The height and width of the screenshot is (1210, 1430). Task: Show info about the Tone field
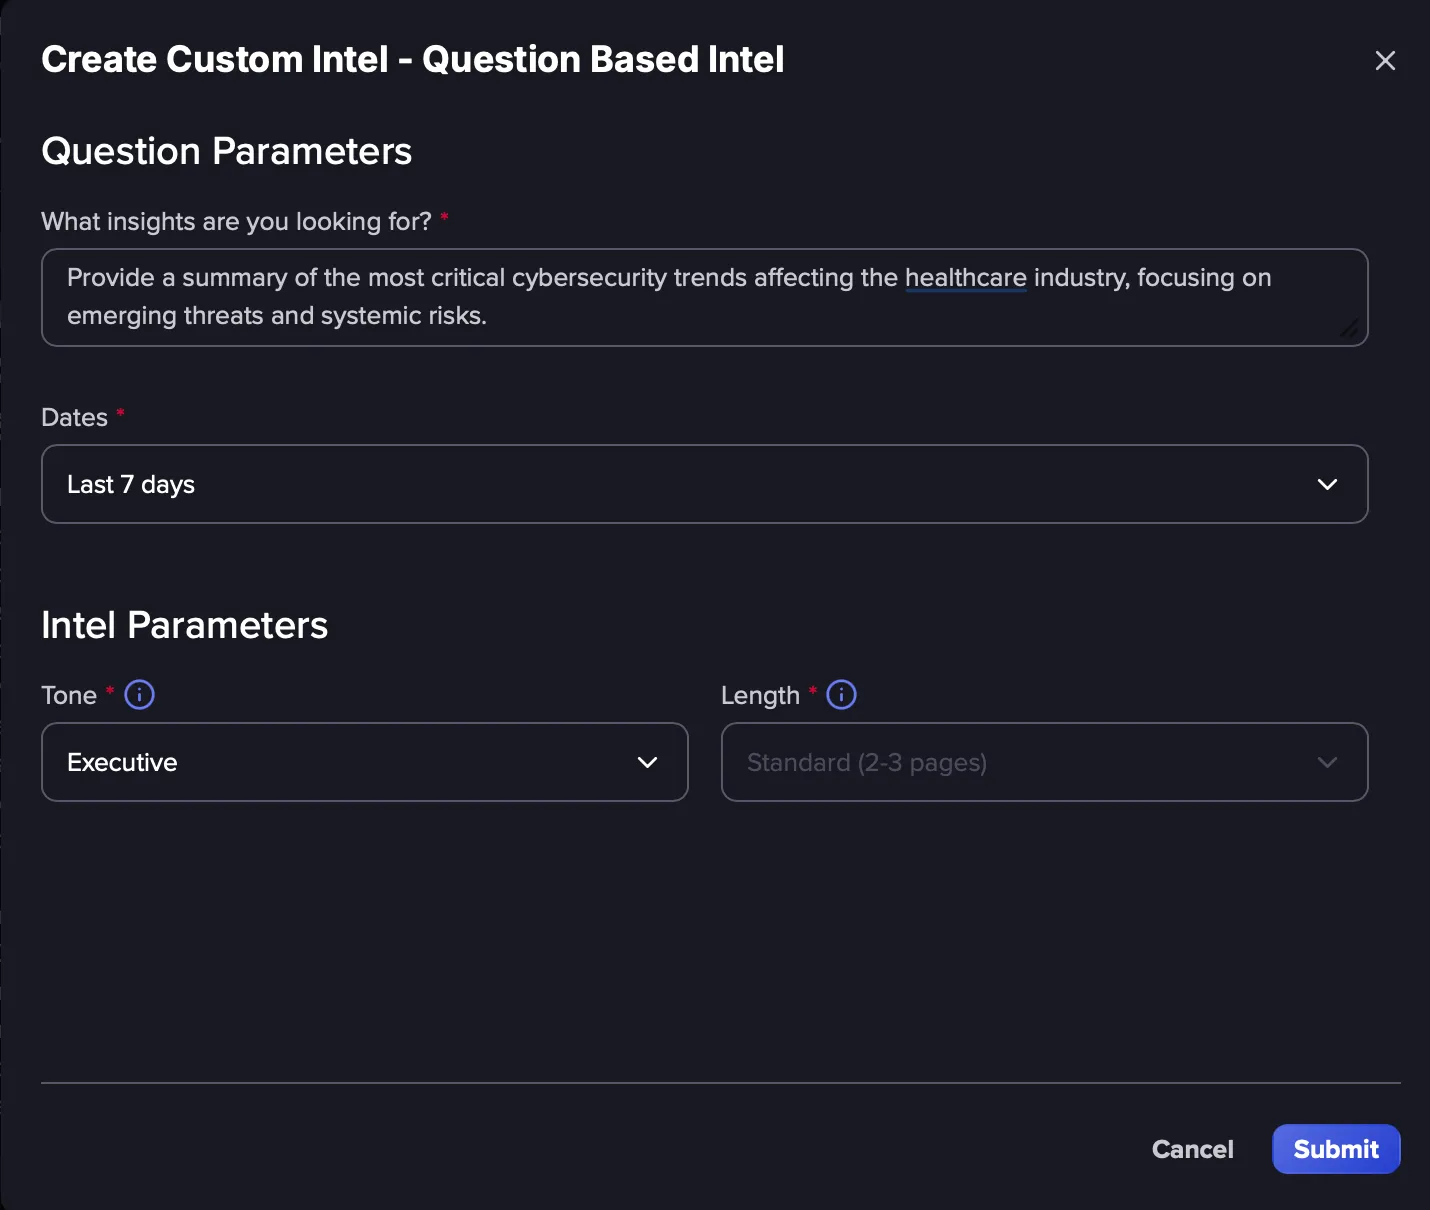tap(139, 694)
